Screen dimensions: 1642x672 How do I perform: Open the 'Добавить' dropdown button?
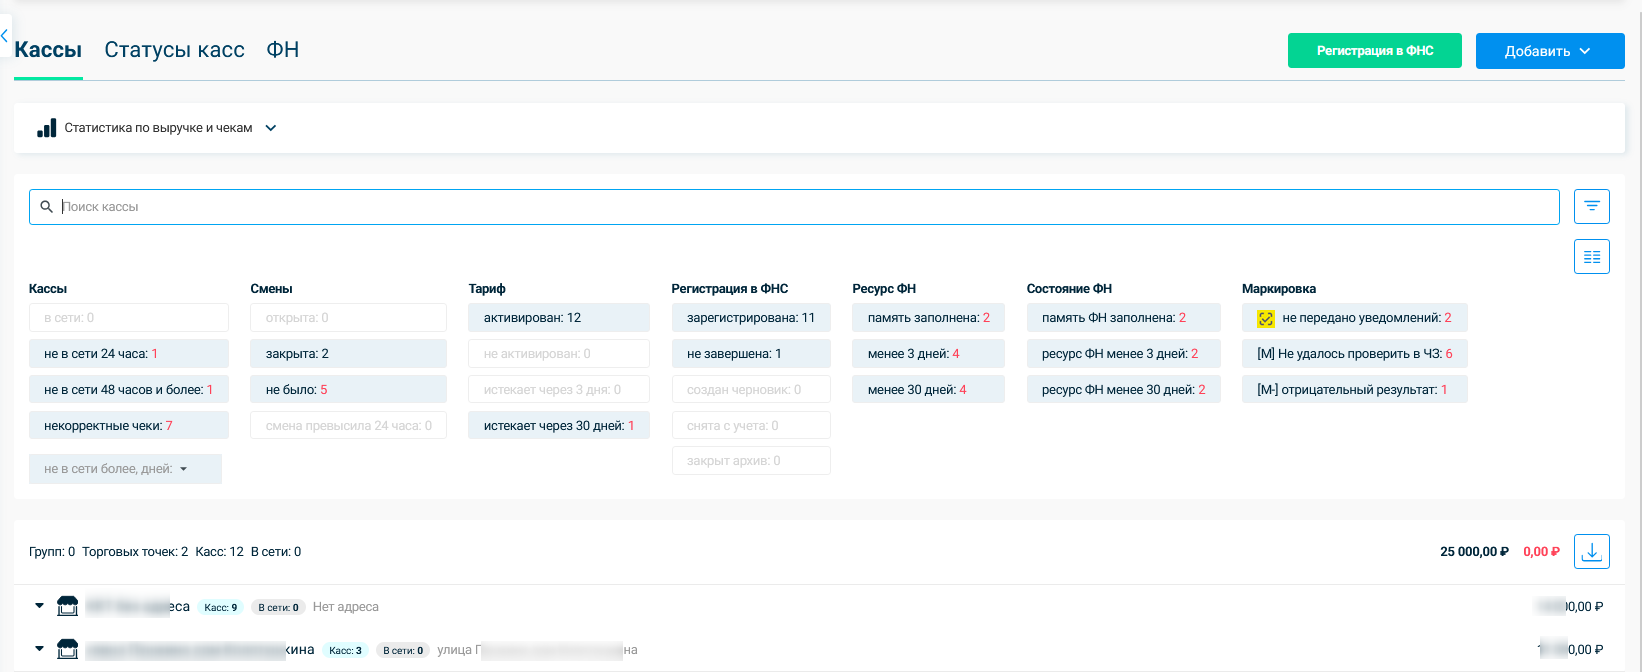click(1549, 51)
